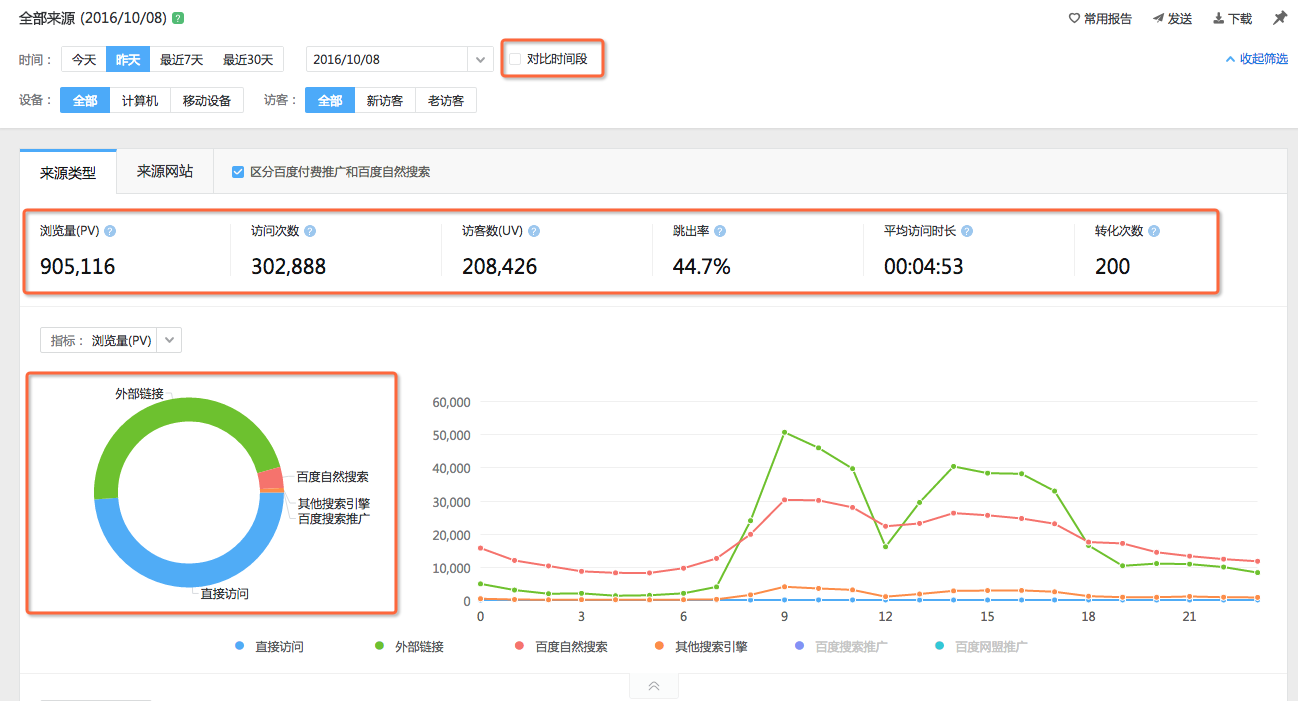This screenshot has width=1298, height=701.
Task: Select 最近7天 time range
Action: tap(181, 60)
